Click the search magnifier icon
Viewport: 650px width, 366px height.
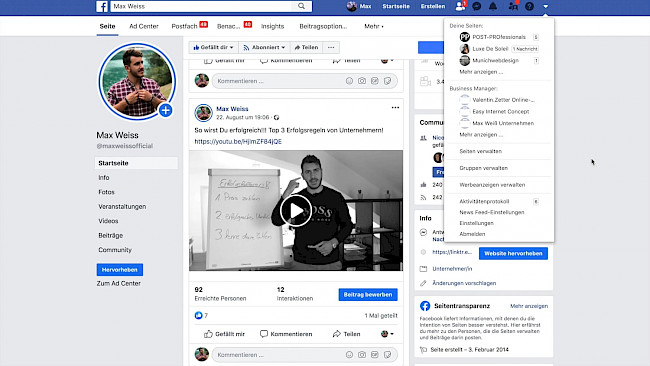pyautogui.click(x=301, y=6)
